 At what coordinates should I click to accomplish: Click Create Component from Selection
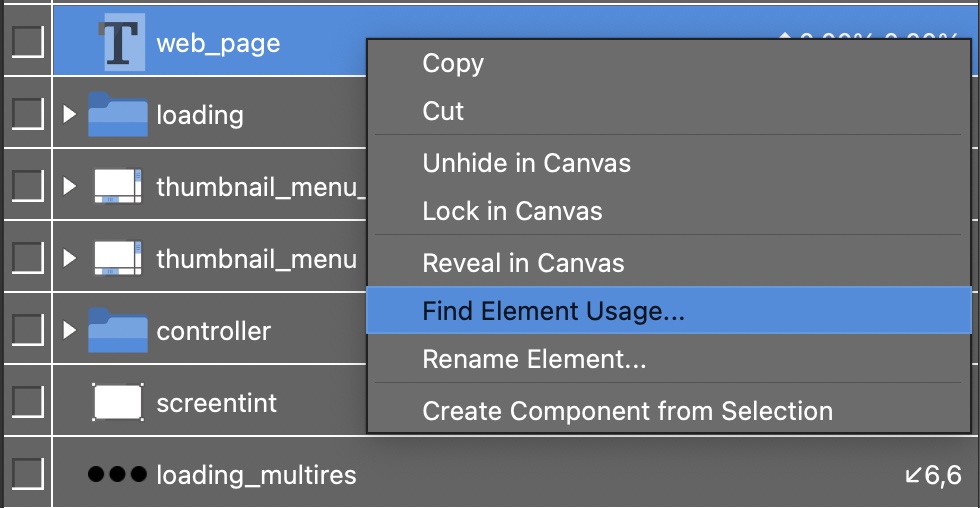pyautogui.click(x=627, y=410)
